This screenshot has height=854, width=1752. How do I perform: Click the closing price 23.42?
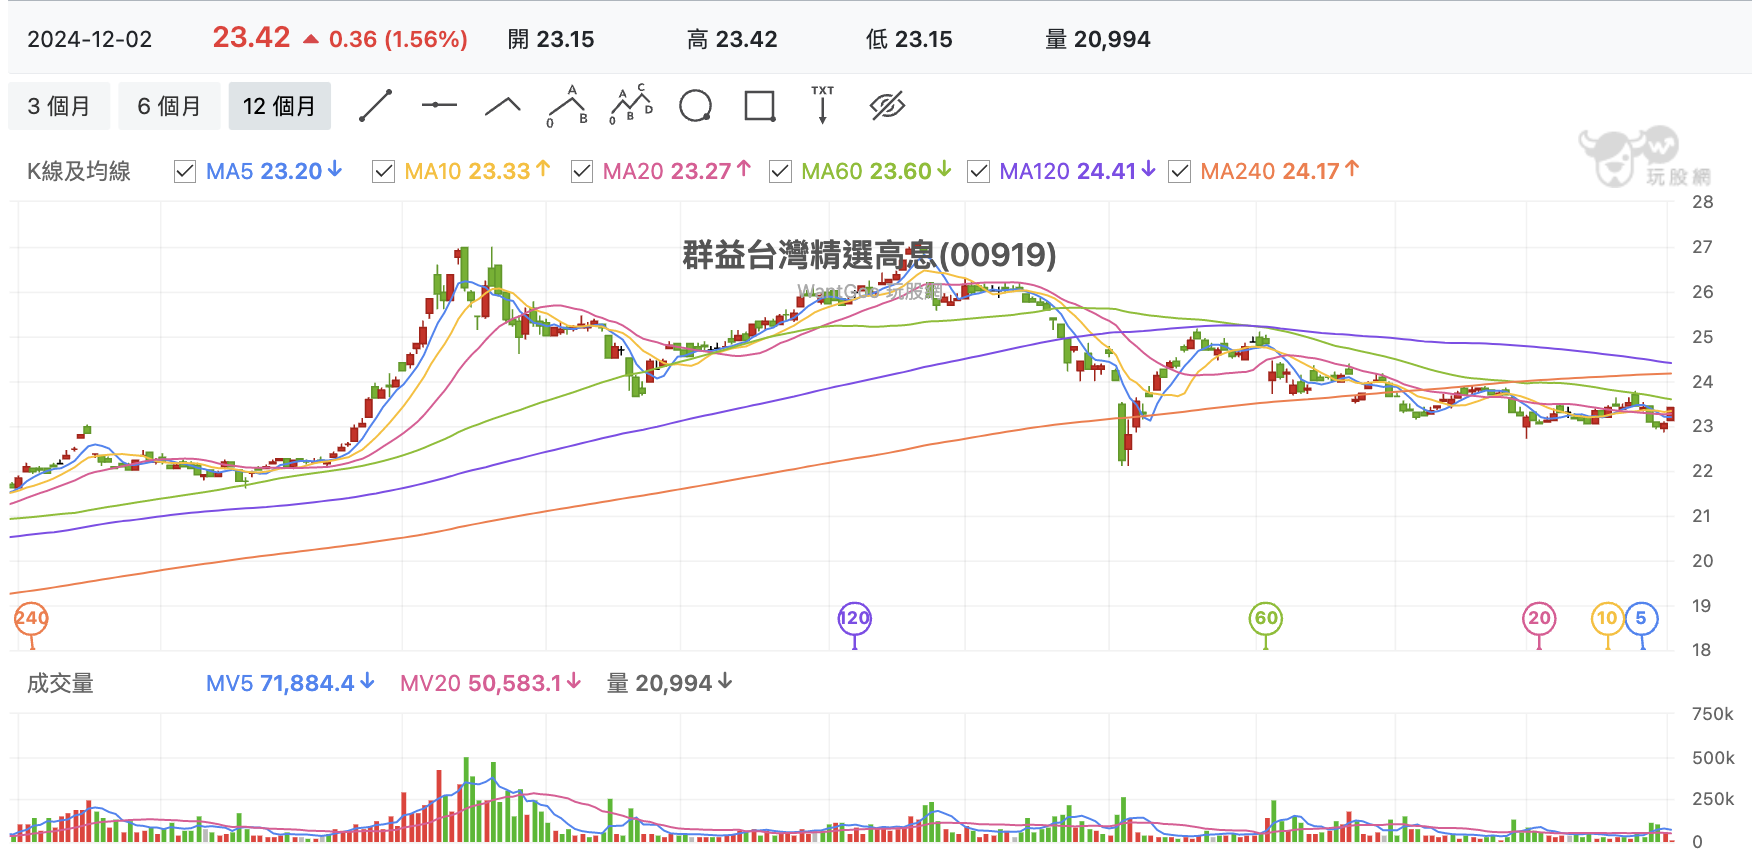[x=251, y=38]
